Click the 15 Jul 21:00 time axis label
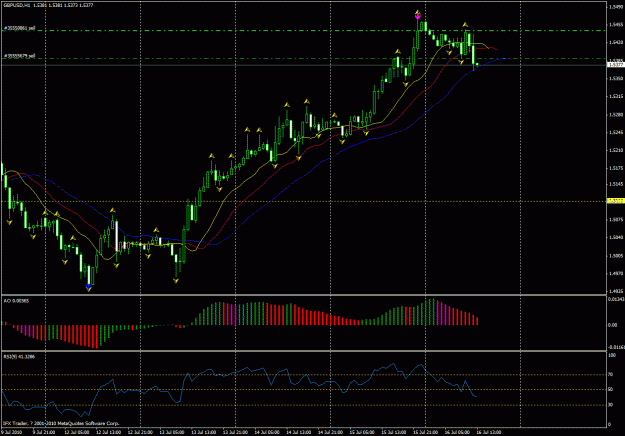 (x=425, y=432)
